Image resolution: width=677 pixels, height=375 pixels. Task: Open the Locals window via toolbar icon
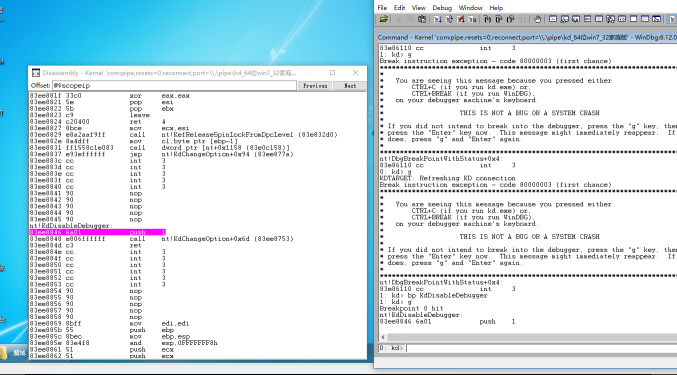576,19
